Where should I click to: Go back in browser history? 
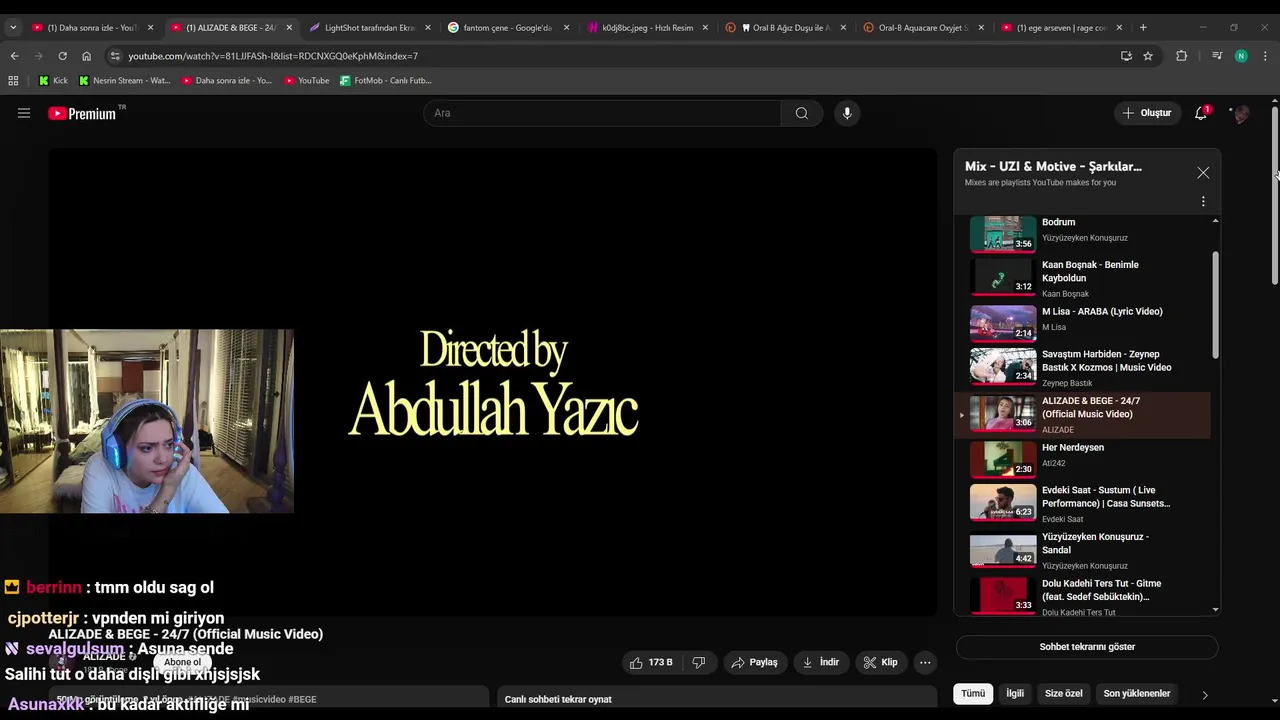point(14,56)
